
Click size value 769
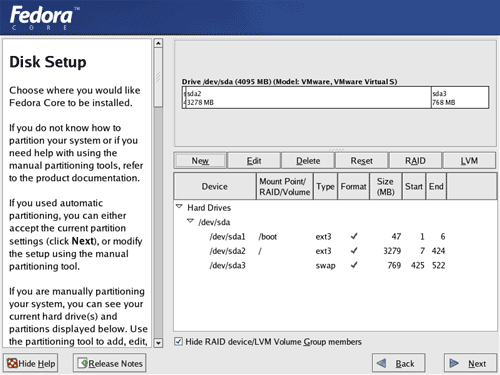[394, 265]
